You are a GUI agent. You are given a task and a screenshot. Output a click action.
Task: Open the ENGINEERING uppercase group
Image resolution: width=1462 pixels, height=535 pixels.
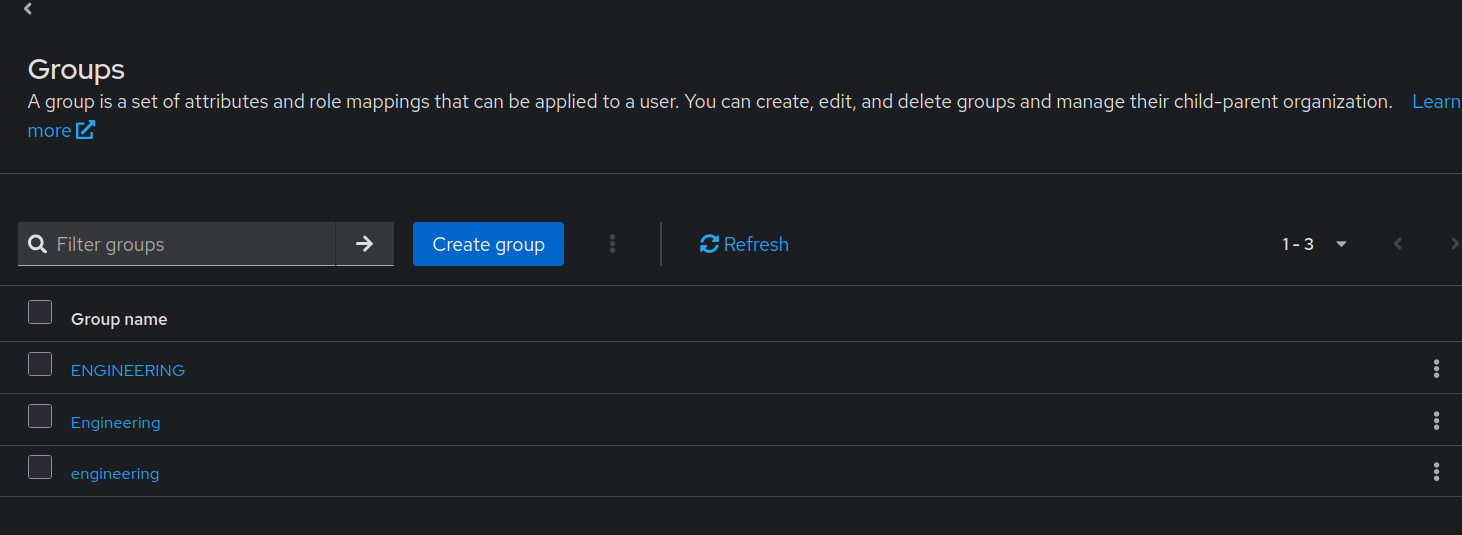128,370
